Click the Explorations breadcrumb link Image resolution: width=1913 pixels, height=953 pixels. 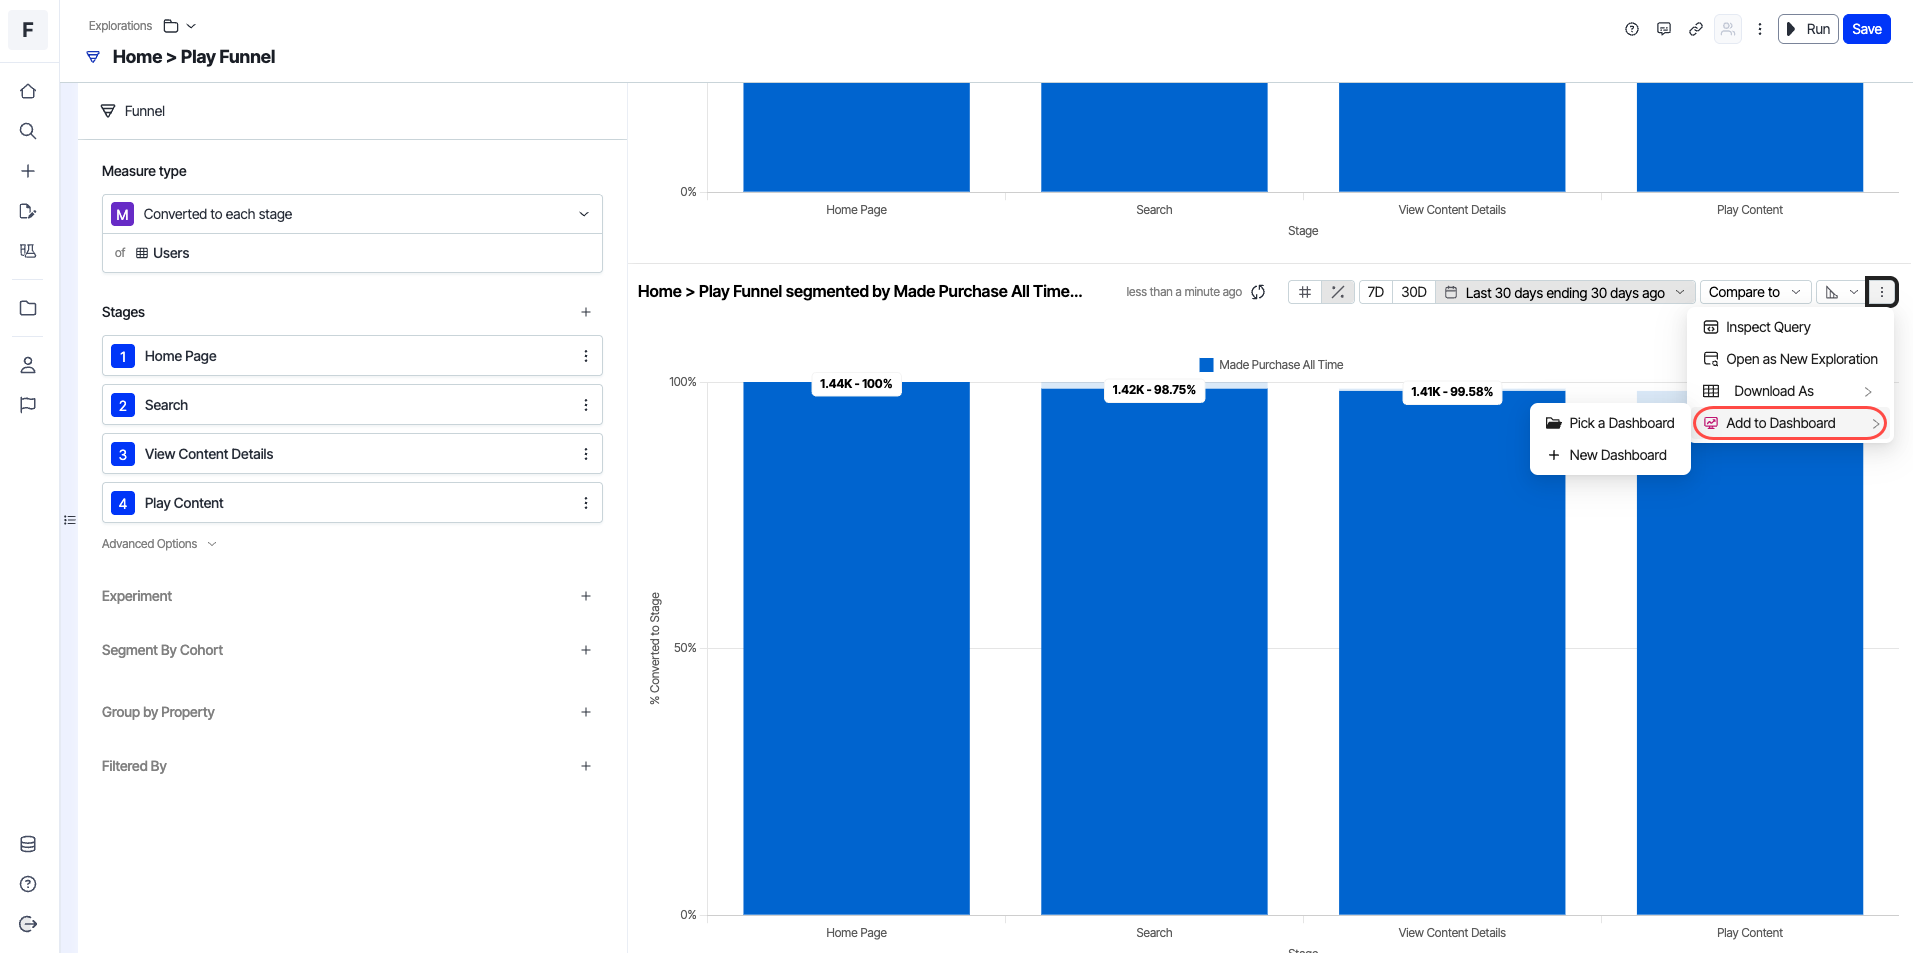click(120, 26)
